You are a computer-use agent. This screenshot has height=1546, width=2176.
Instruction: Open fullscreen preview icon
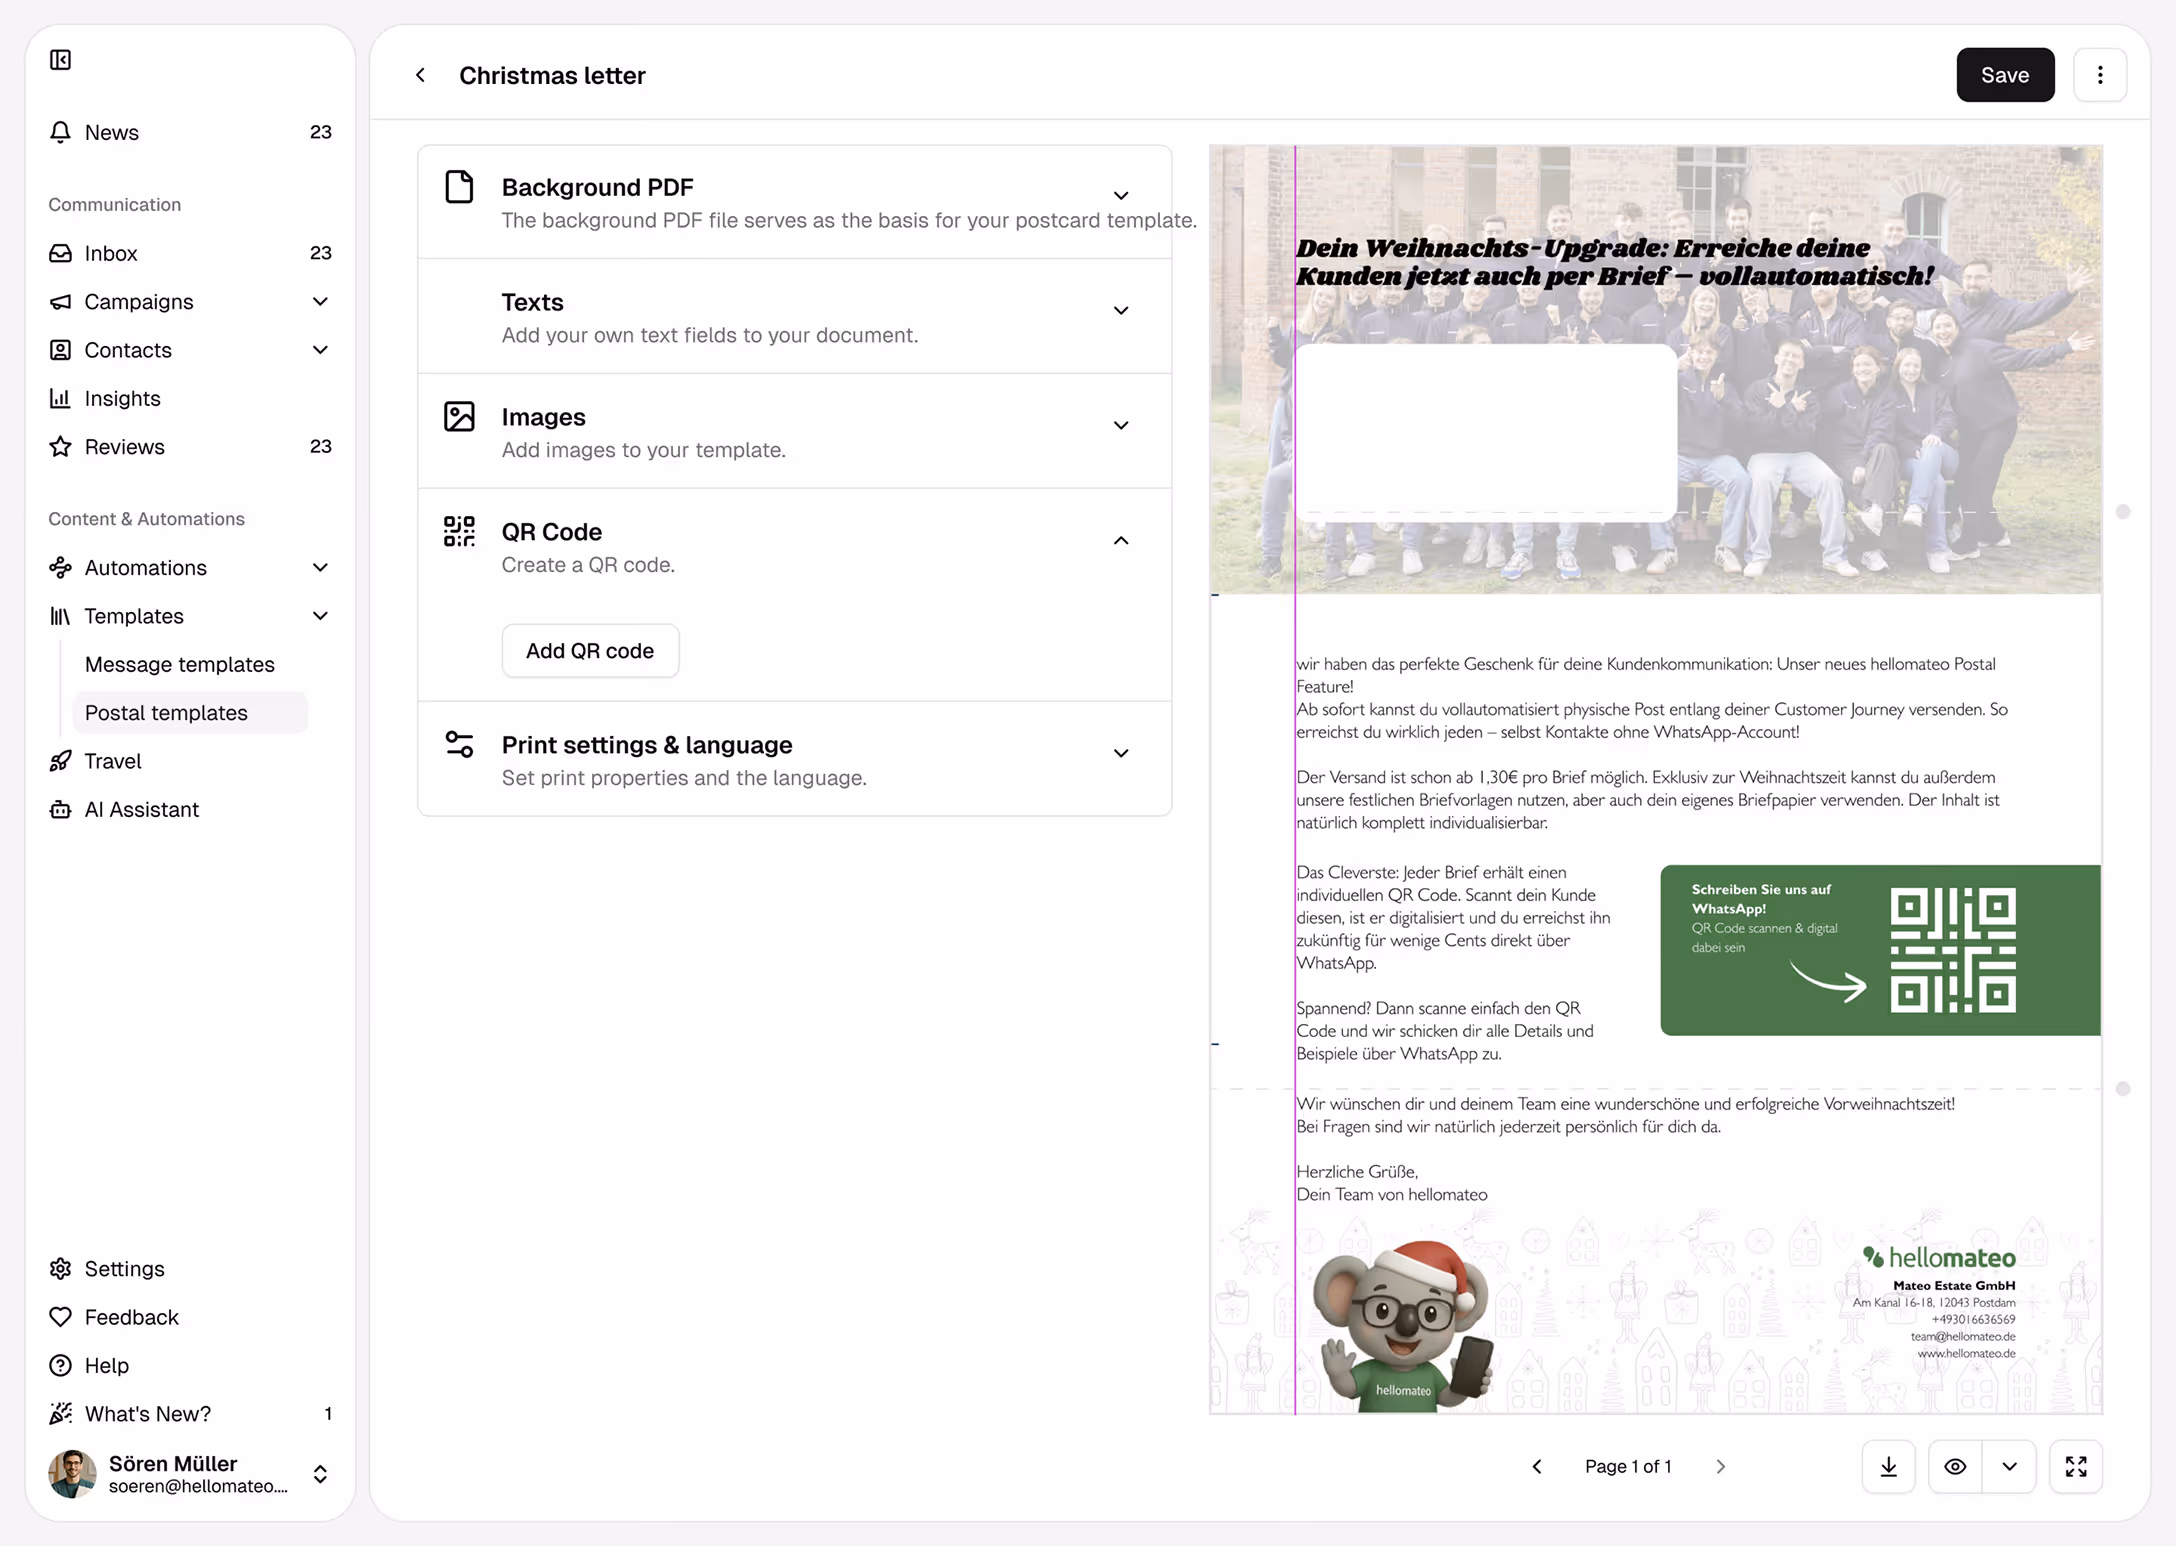tap(2076, 1467)
